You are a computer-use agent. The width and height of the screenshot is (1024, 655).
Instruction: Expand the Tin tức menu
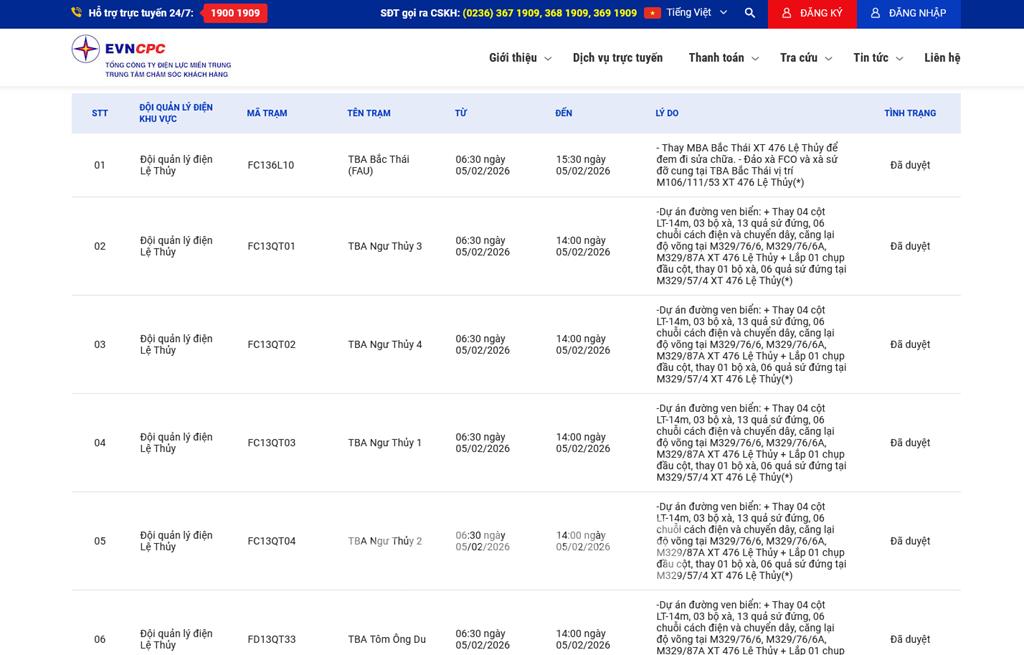pyautogui.click(x=877, y=58)
